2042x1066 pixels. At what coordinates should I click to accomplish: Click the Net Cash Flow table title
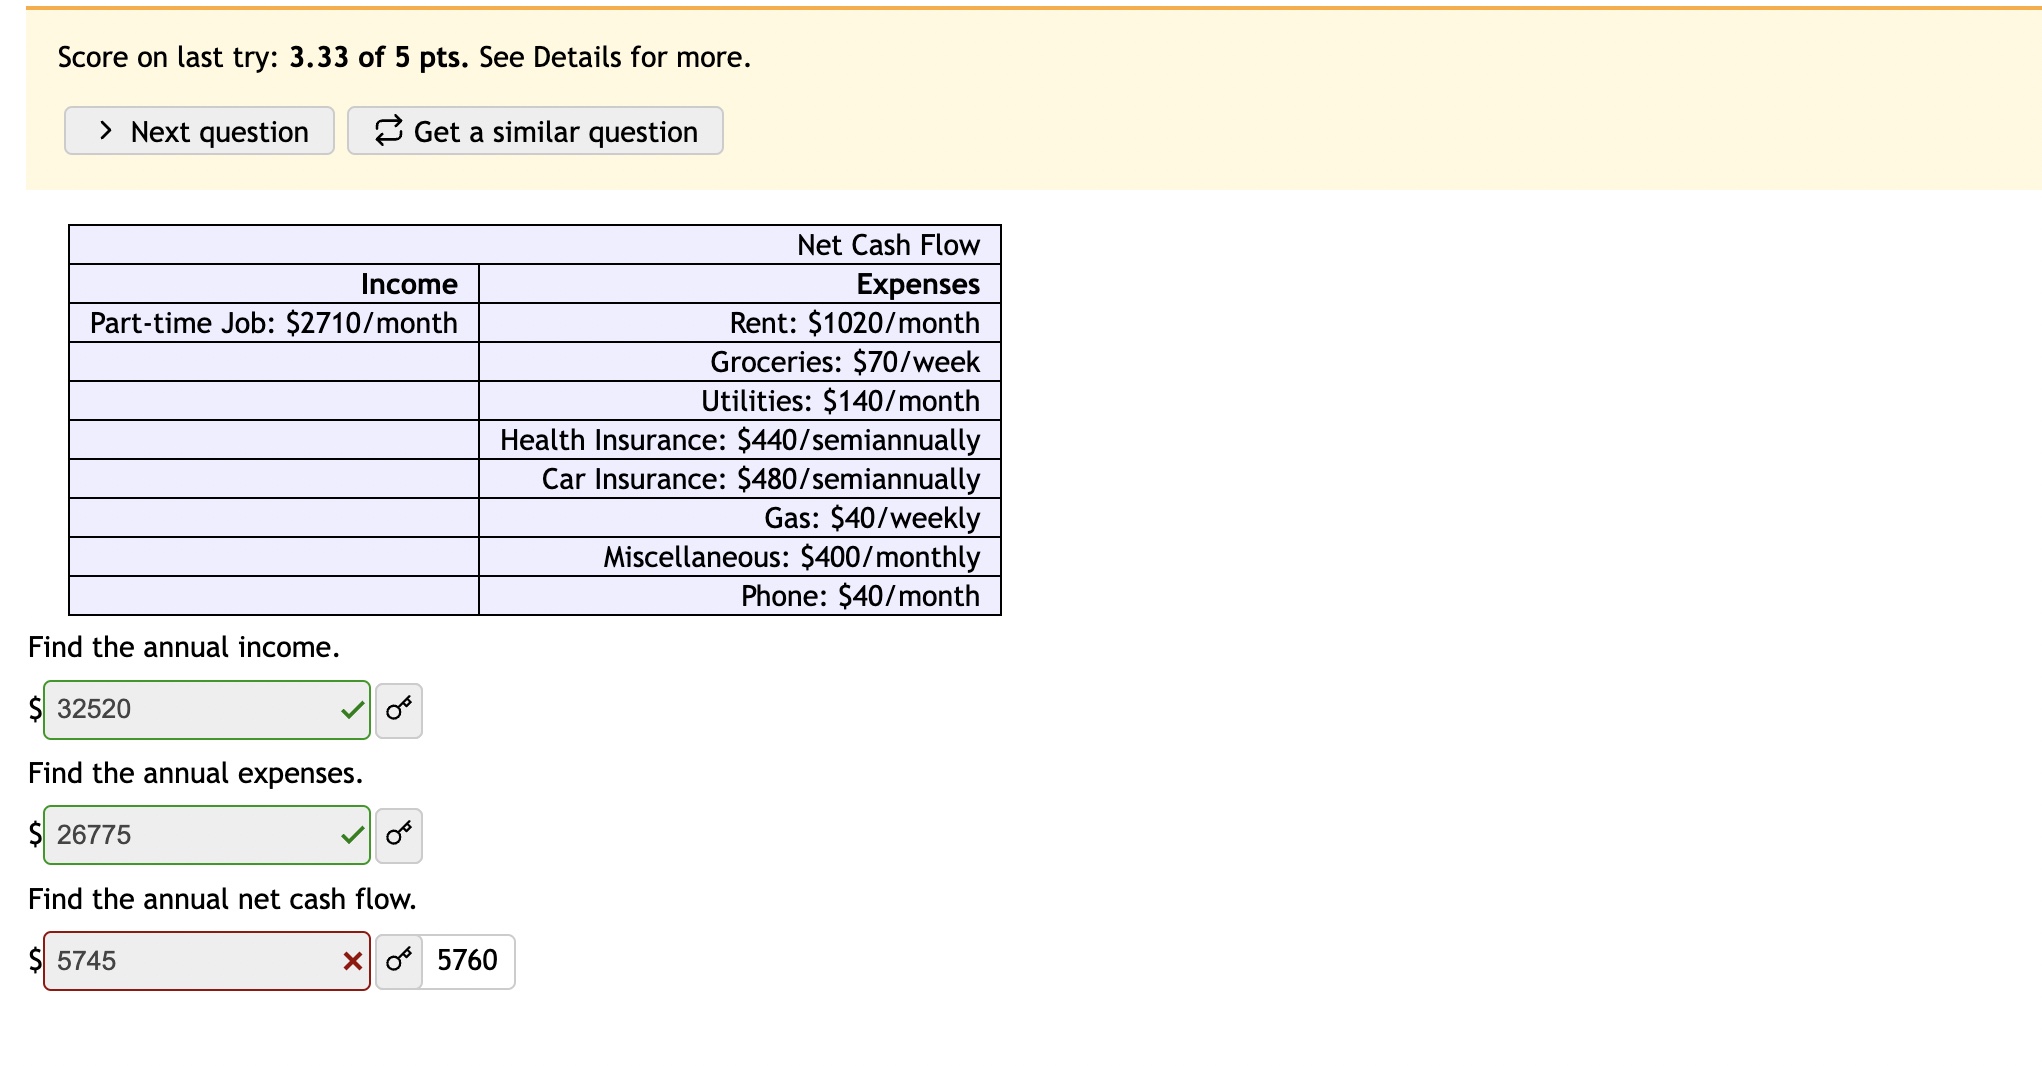point(888,245)
